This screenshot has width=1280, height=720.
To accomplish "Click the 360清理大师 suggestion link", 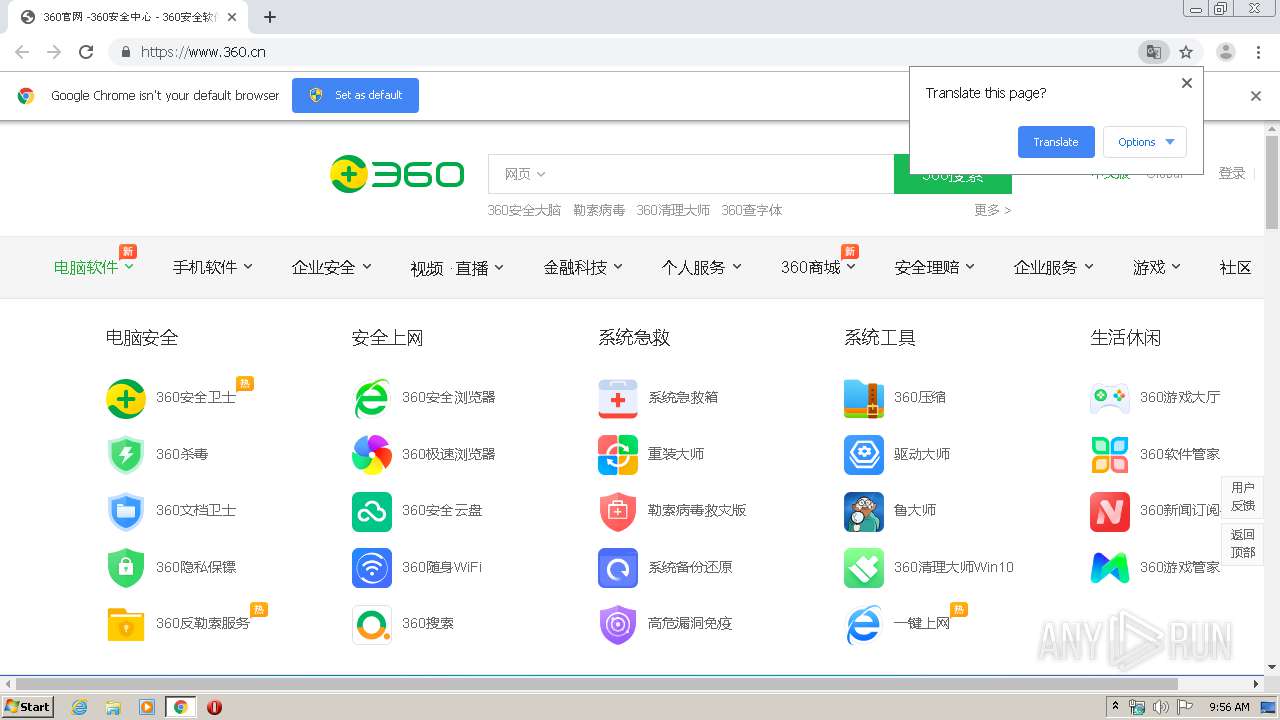I will (x=673, y=210).
